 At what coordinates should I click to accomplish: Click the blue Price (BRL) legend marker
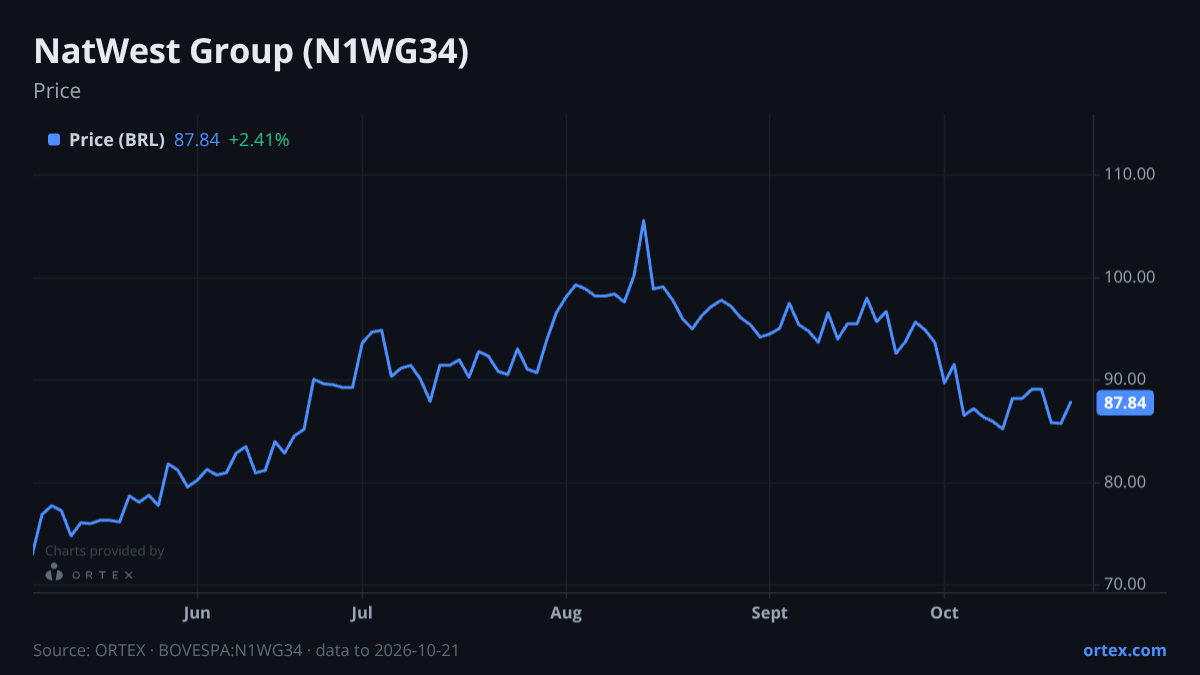pos(54,140)
